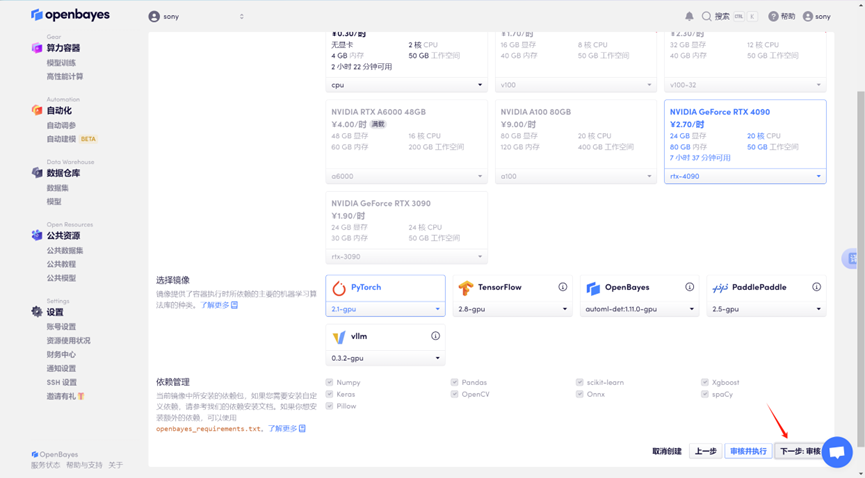The image size is (865, 478).
Task: Toggle the spaCy checkbox
Action: coord(705,394)
